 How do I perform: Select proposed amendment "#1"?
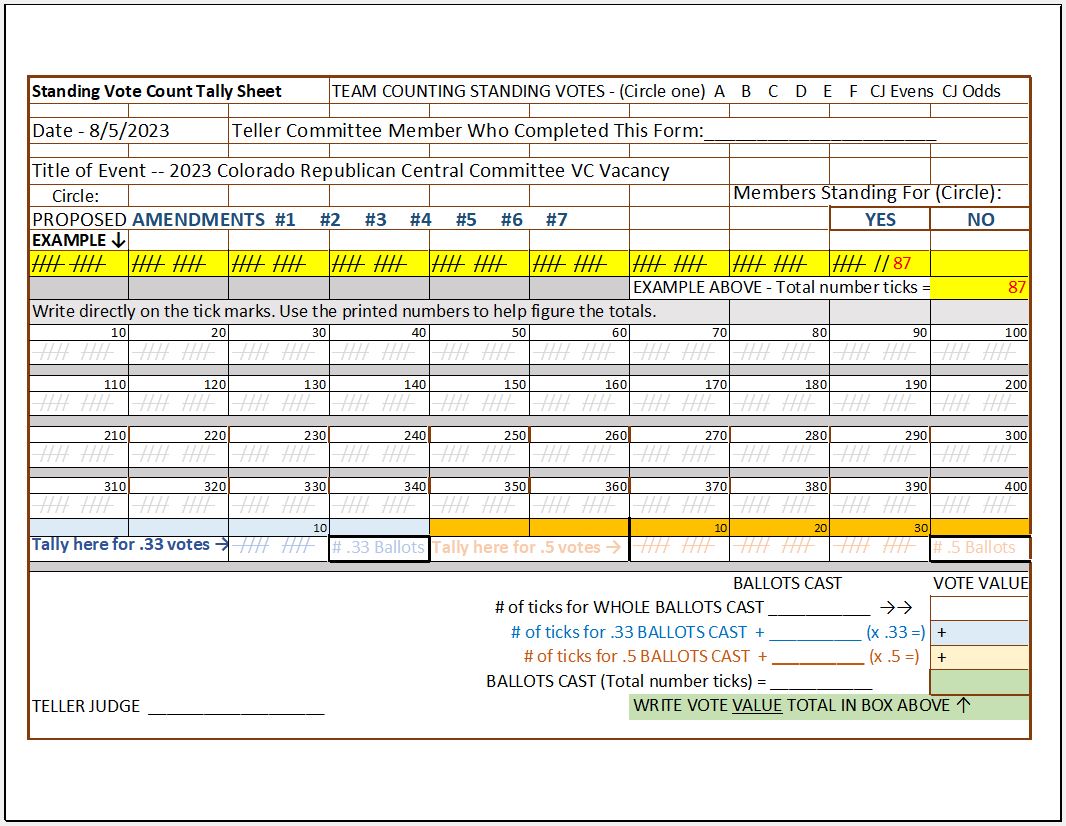[x=283, y=218]
